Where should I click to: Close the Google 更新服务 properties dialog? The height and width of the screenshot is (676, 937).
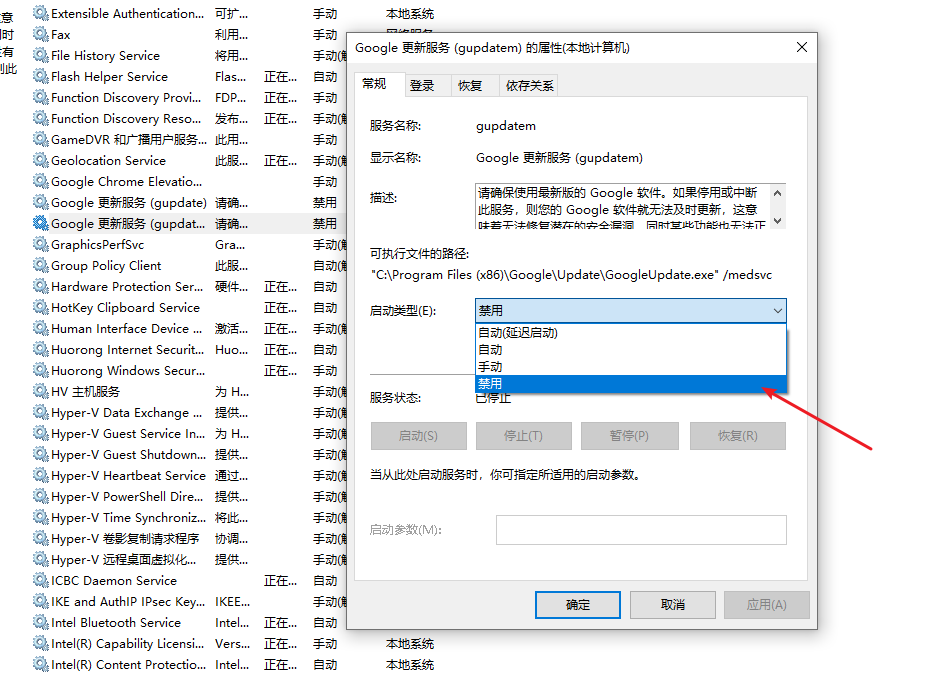coord(802,47)
